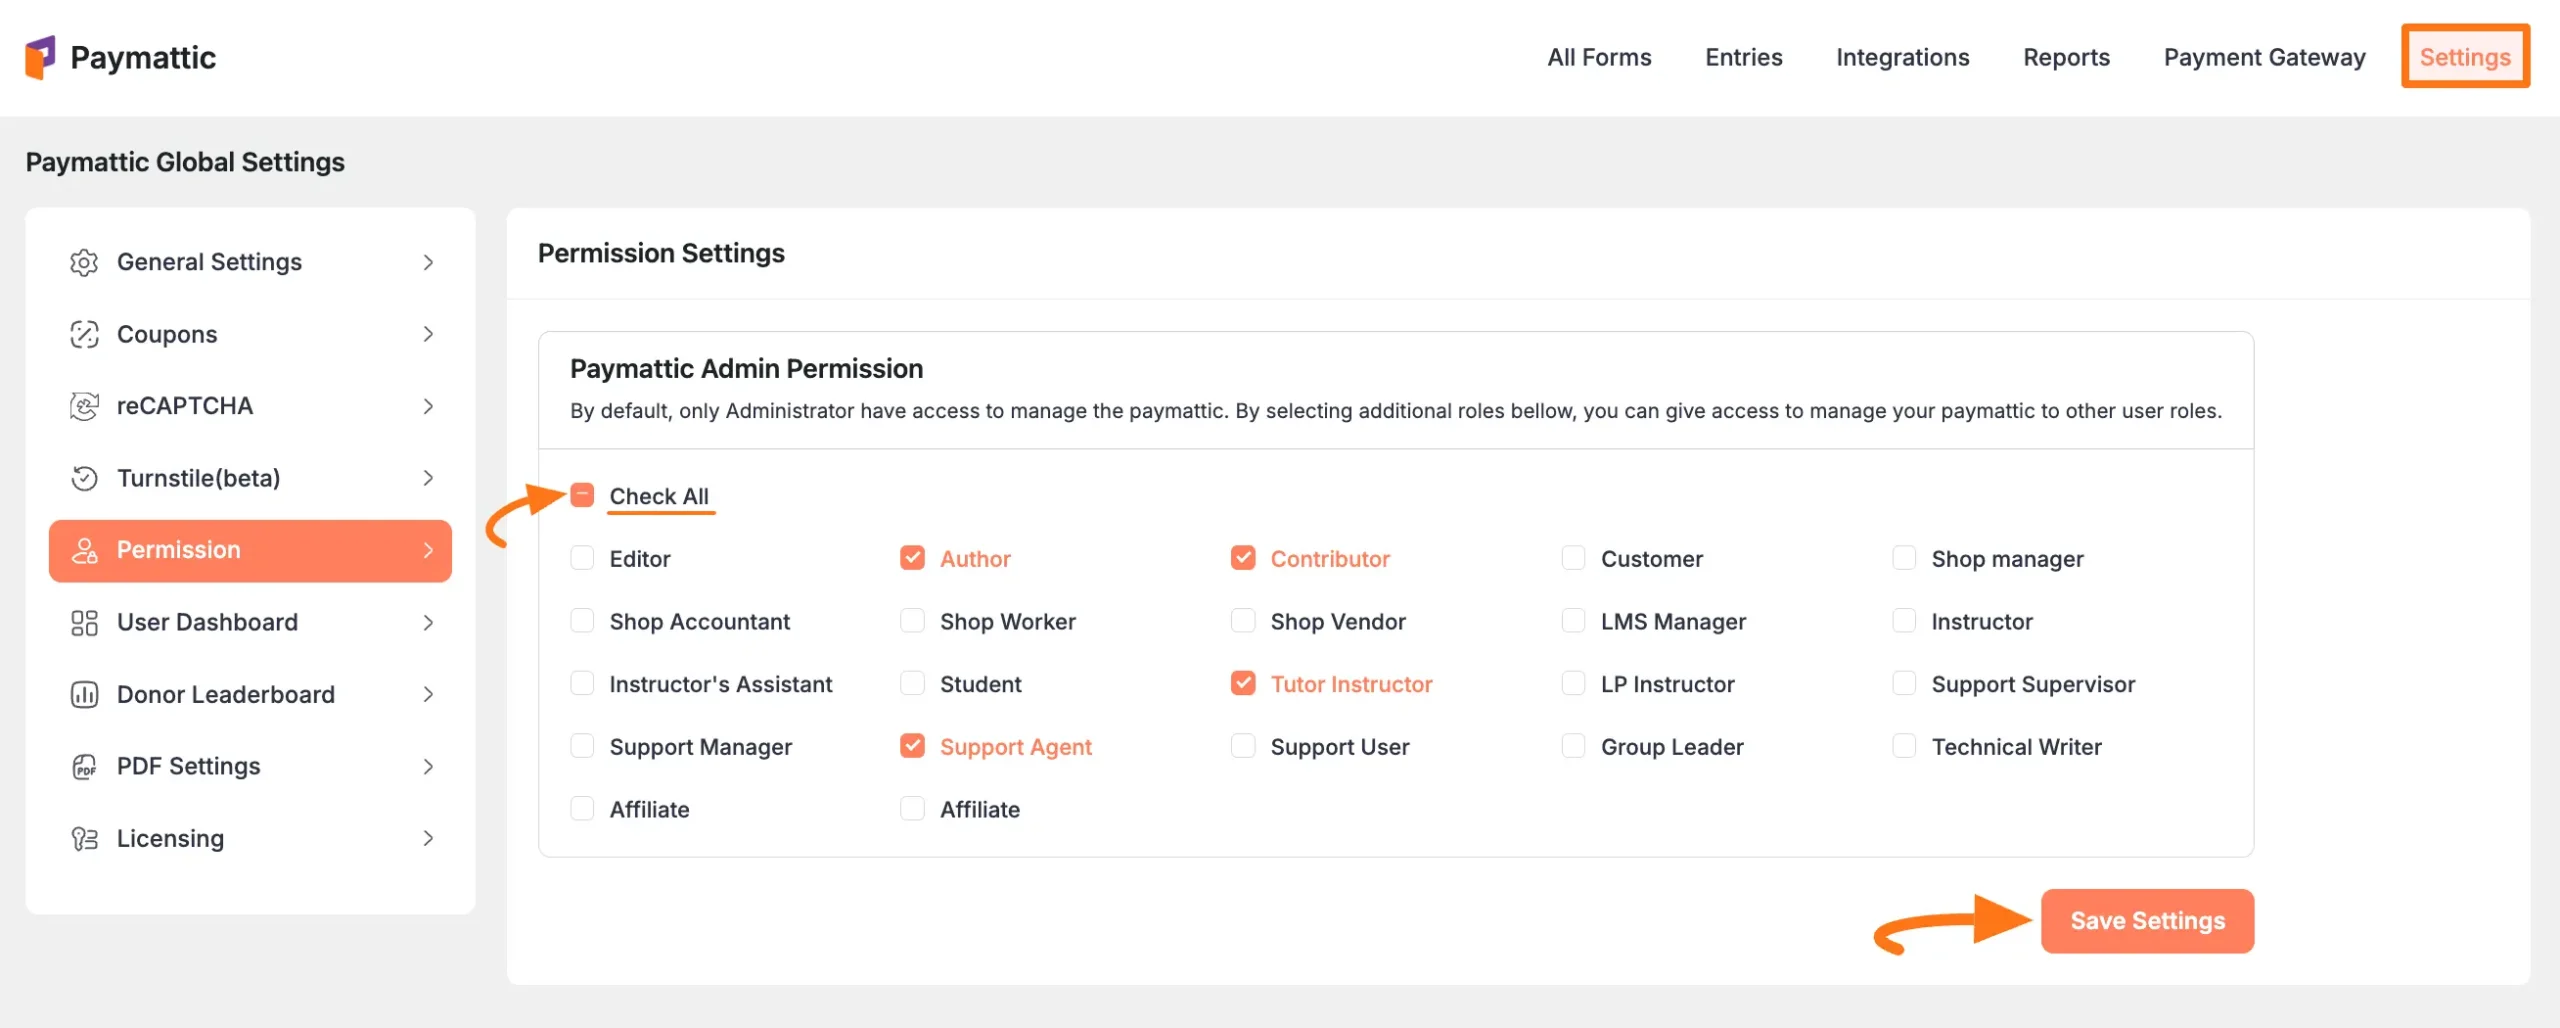Expand the Donor Leaderboard chevron
This screenshot has width=2560, height=1028.
coord(428,693)
